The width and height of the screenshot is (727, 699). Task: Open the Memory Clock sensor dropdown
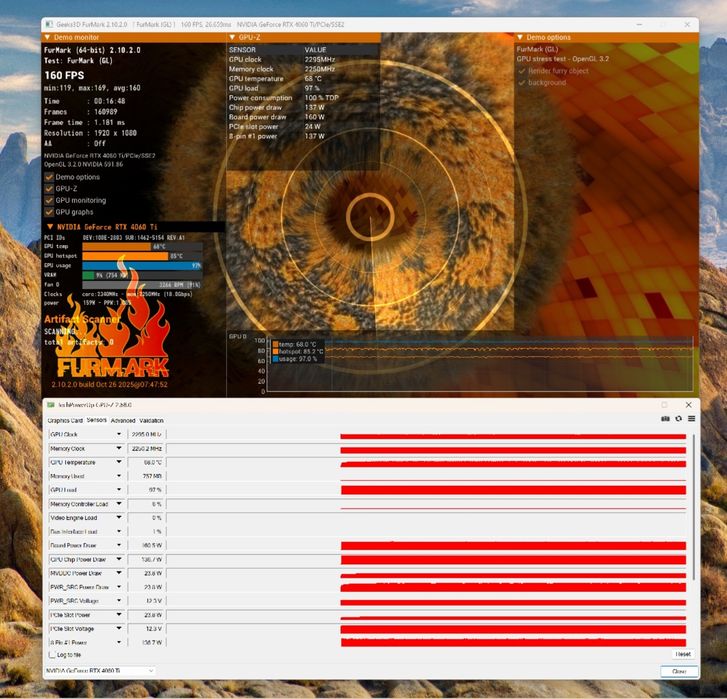119,448
